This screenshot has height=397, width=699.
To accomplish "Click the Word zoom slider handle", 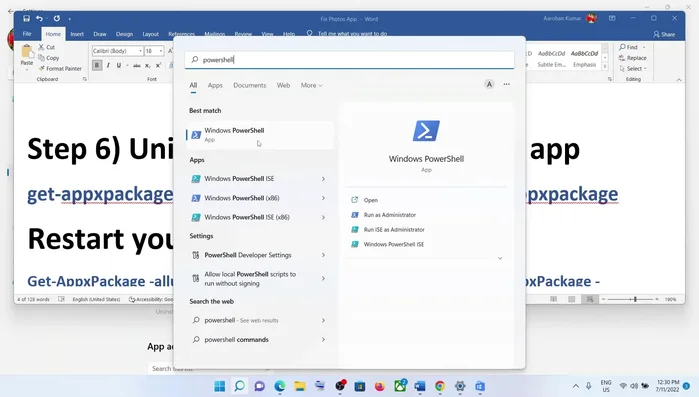I will coord(635,299).
